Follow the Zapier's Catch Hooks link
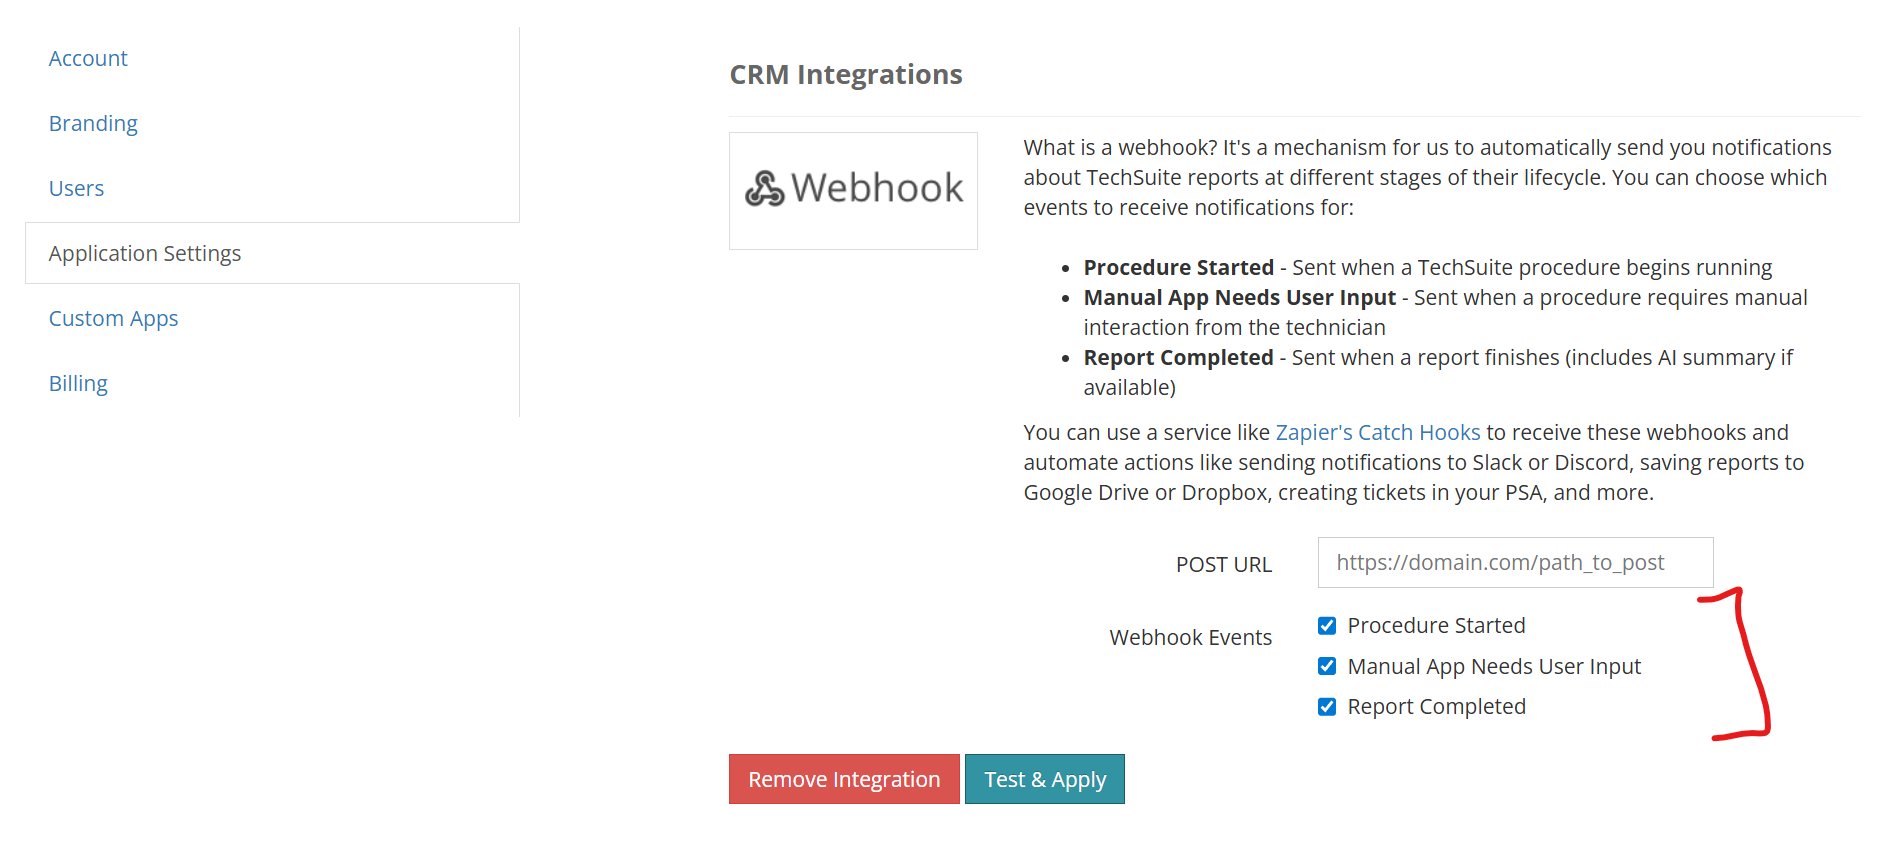The image size is (1893, 846). click(1377, 433)
